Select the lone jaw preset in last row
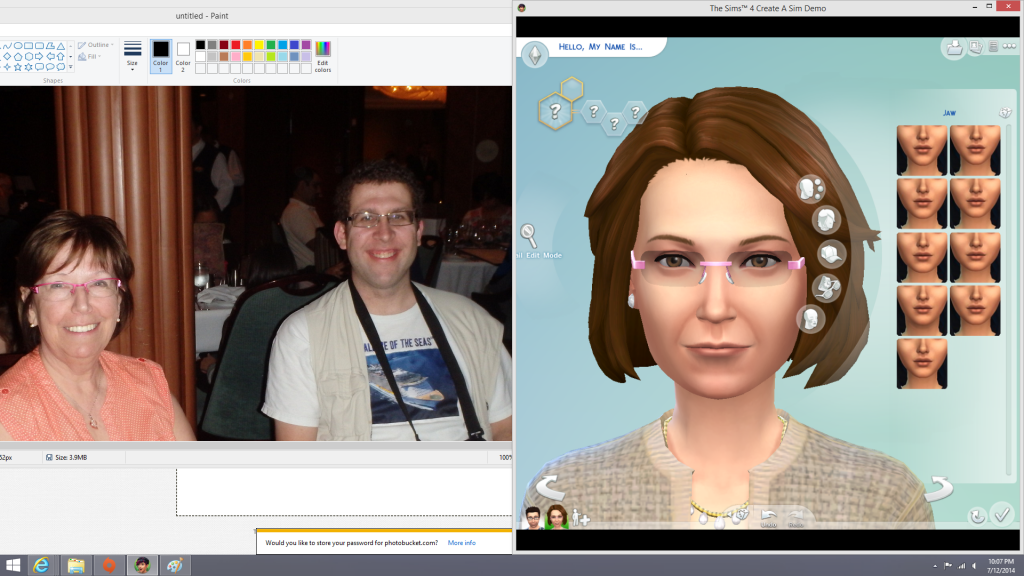 pos(921,363)
